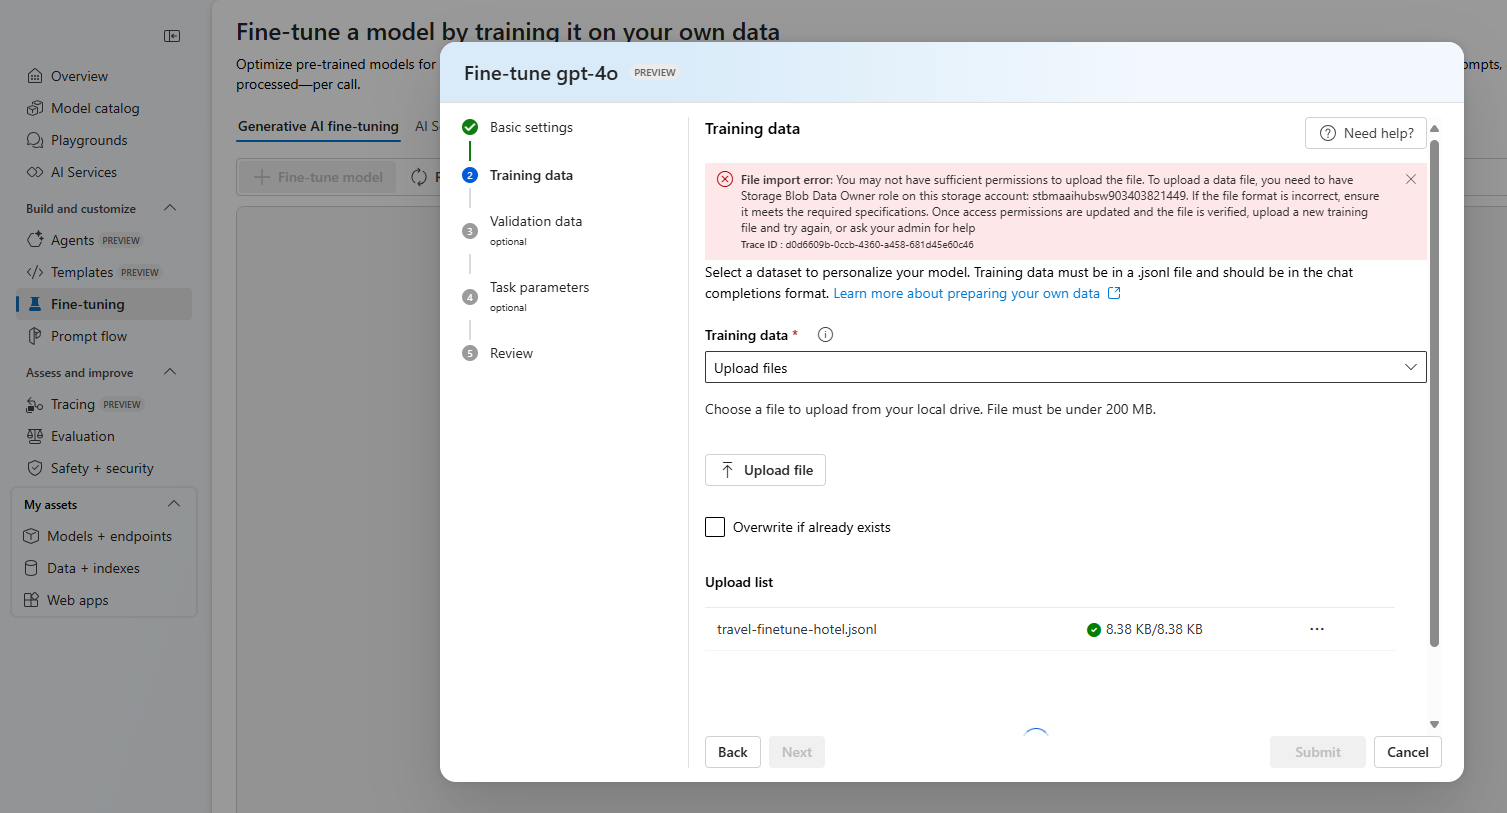
Task: Click the Web apps icon
Action: pos(31,600)
